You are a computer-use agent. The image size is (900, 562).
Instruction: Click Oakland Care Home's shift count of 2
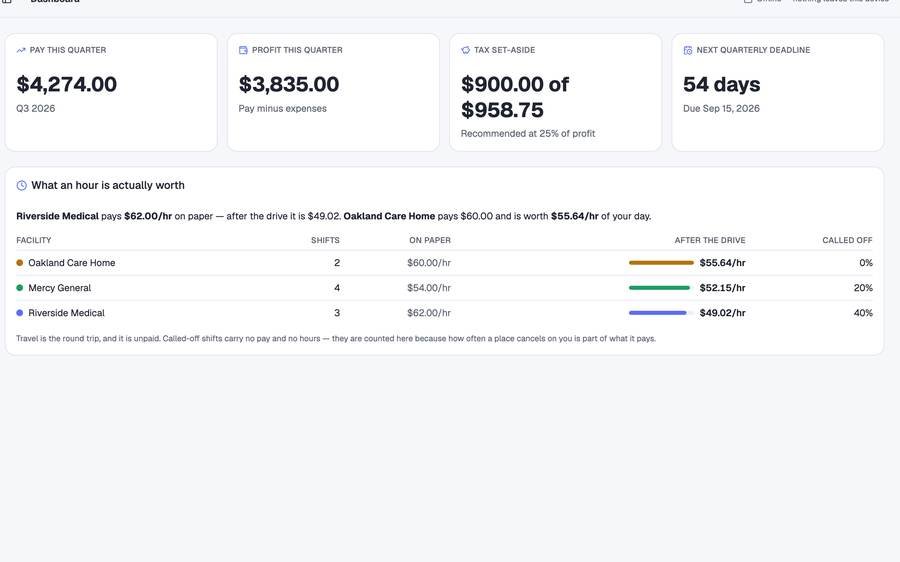pyautogui.click(x=337, y=263)
